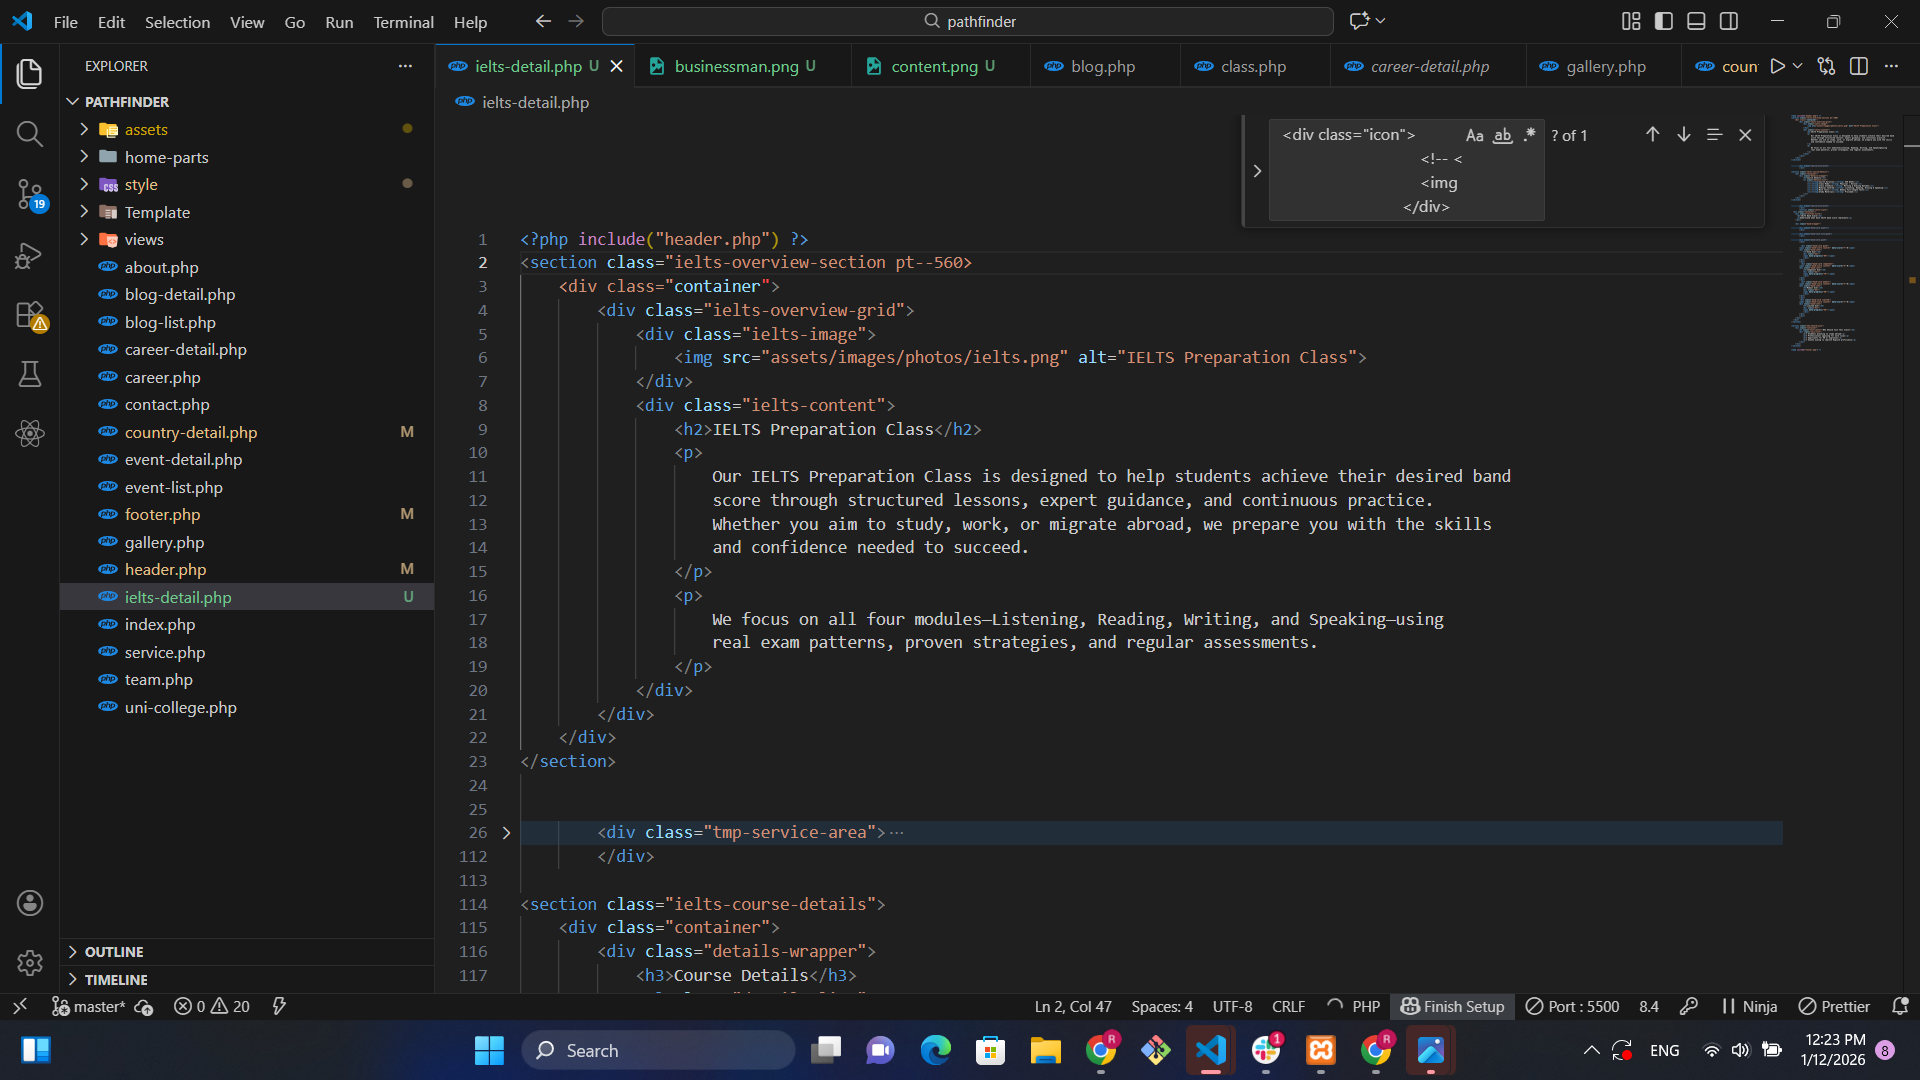The image size is (1920, 1080).
Task: Unfold the collapsed tmp-service-area block
Action: click(506, 833)
